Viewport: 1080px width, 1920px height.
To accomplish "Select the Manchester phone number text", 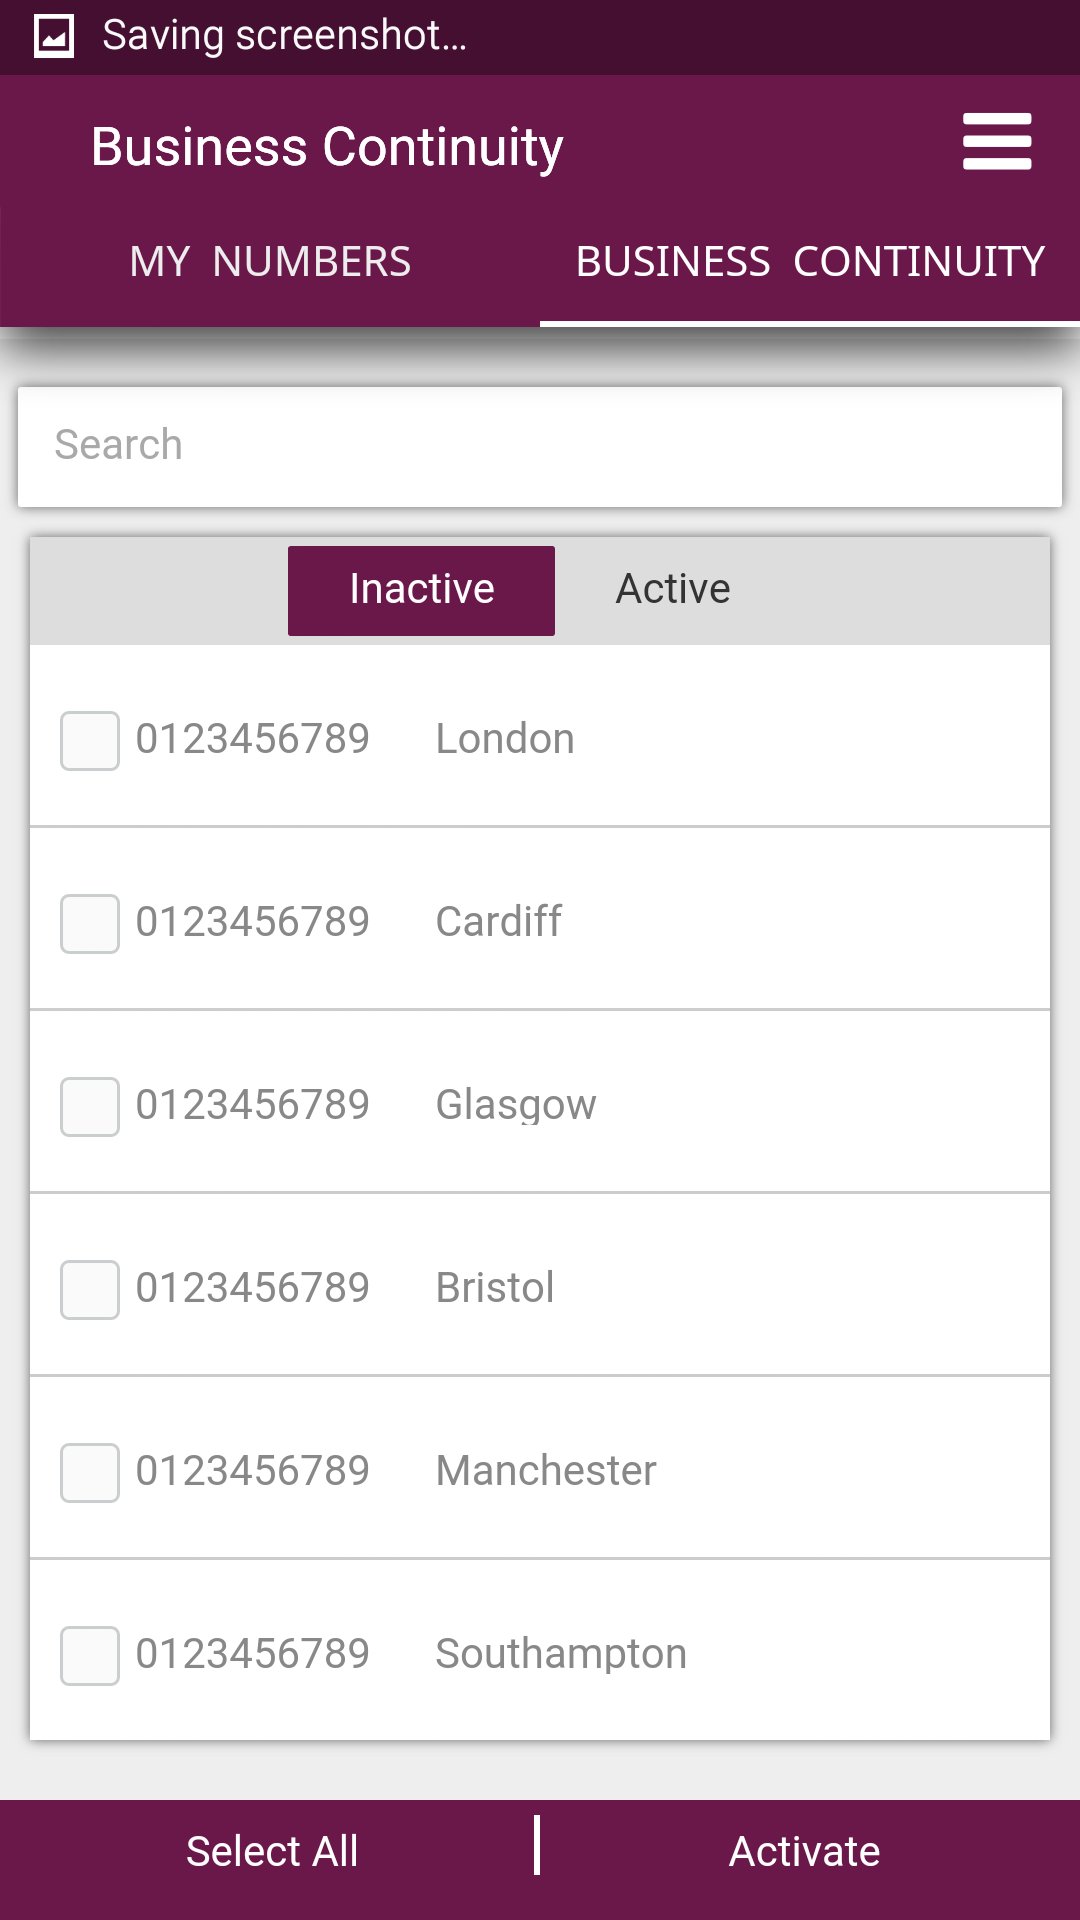I will coord(253,1472).
